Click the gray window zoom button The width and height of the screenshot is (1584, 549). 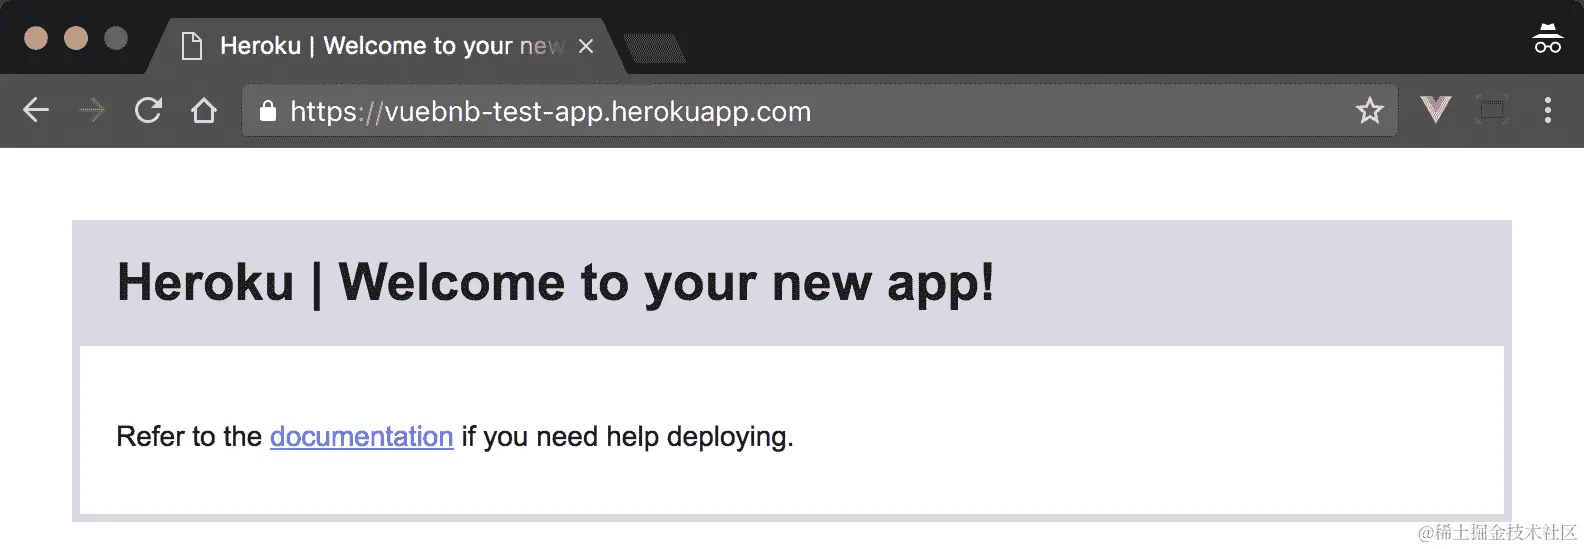[116, 38]
